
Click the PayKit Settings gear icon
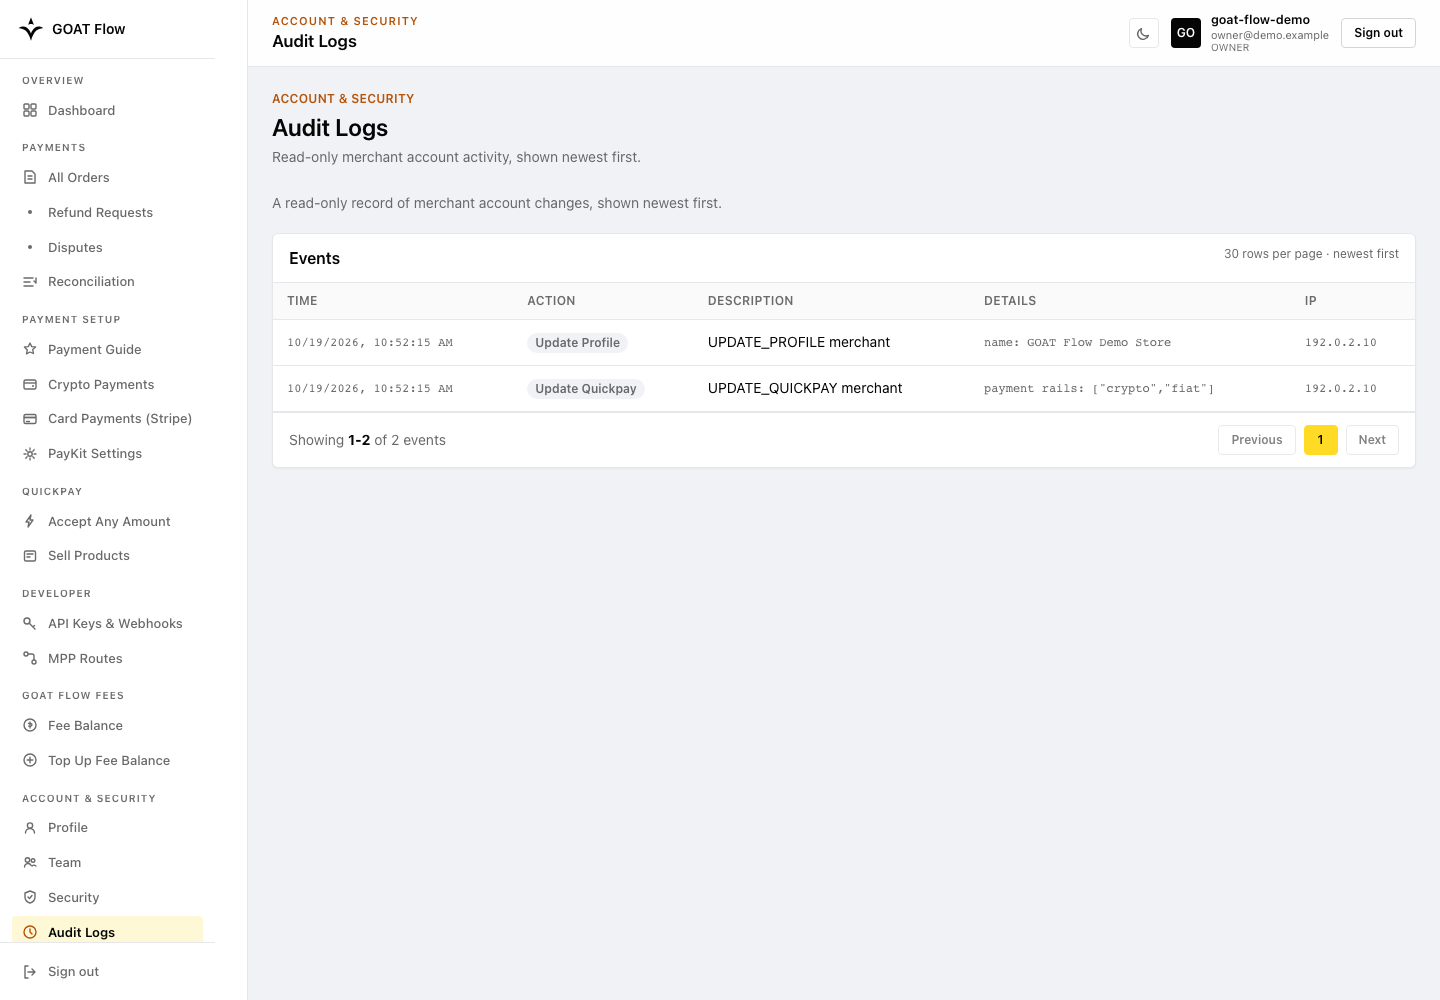[x=30, y=454]
